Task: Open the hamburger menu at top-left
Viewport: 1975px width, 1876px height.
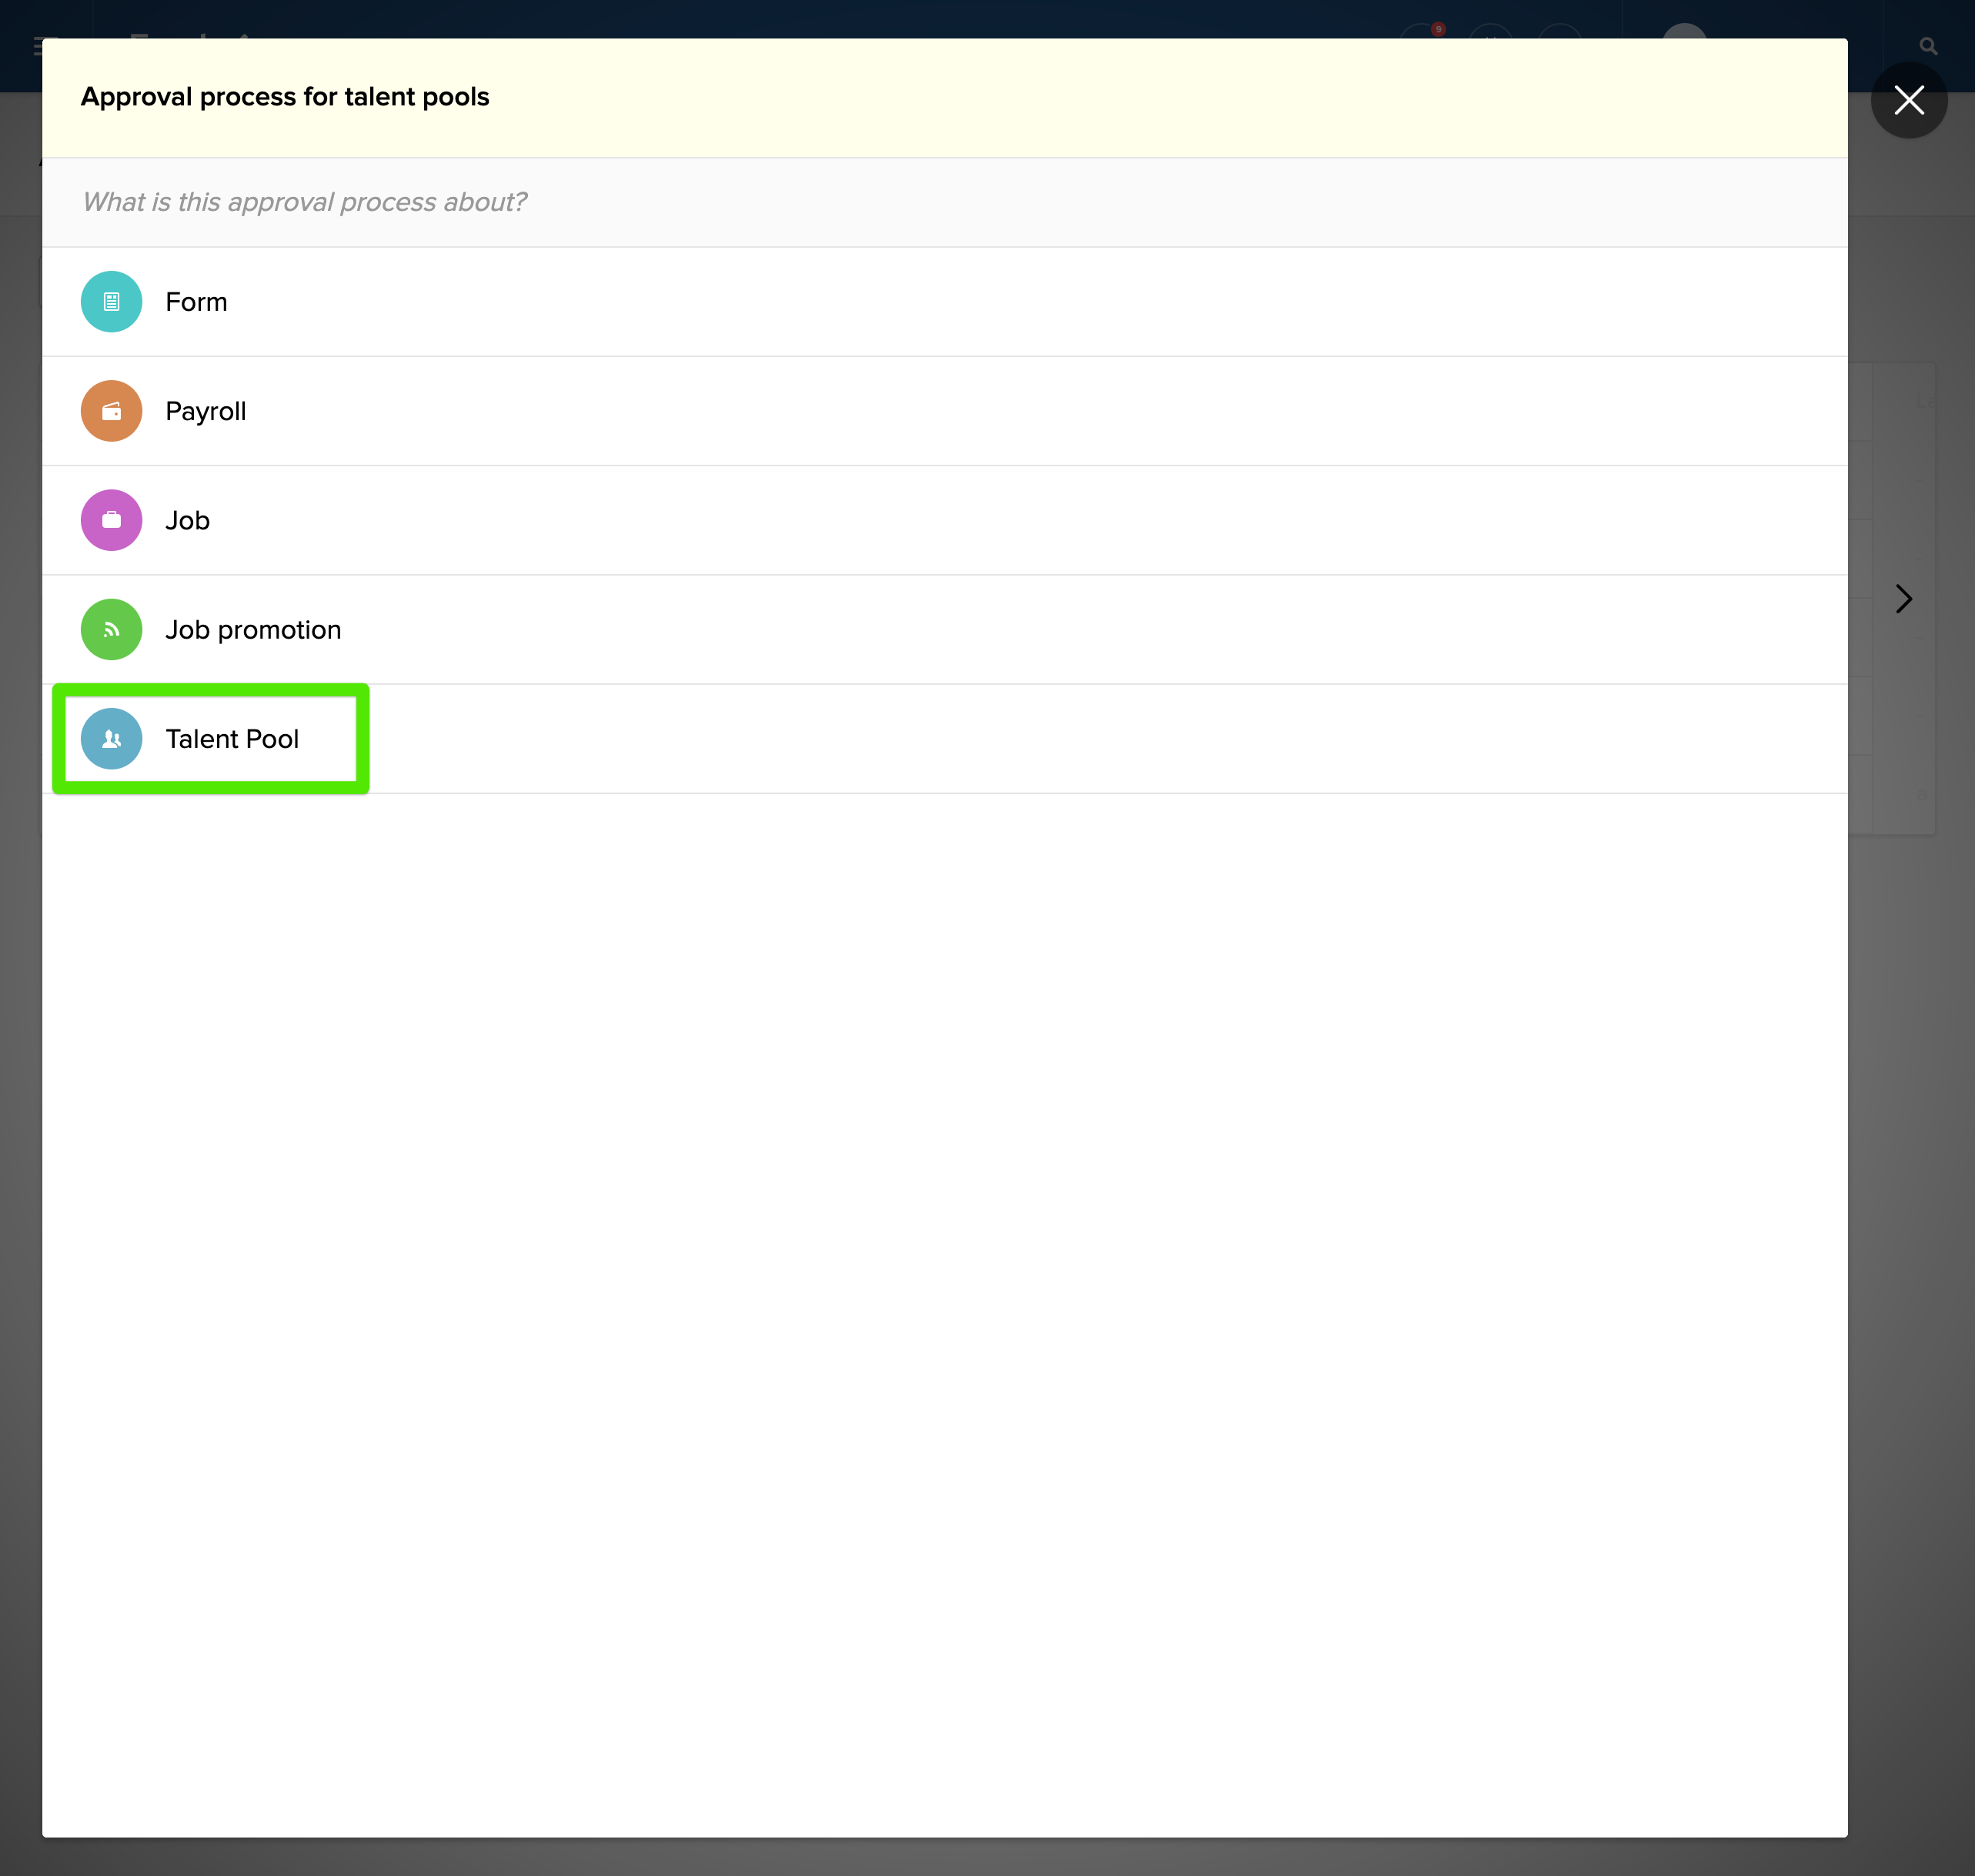Action: click(x=38, y=46)
